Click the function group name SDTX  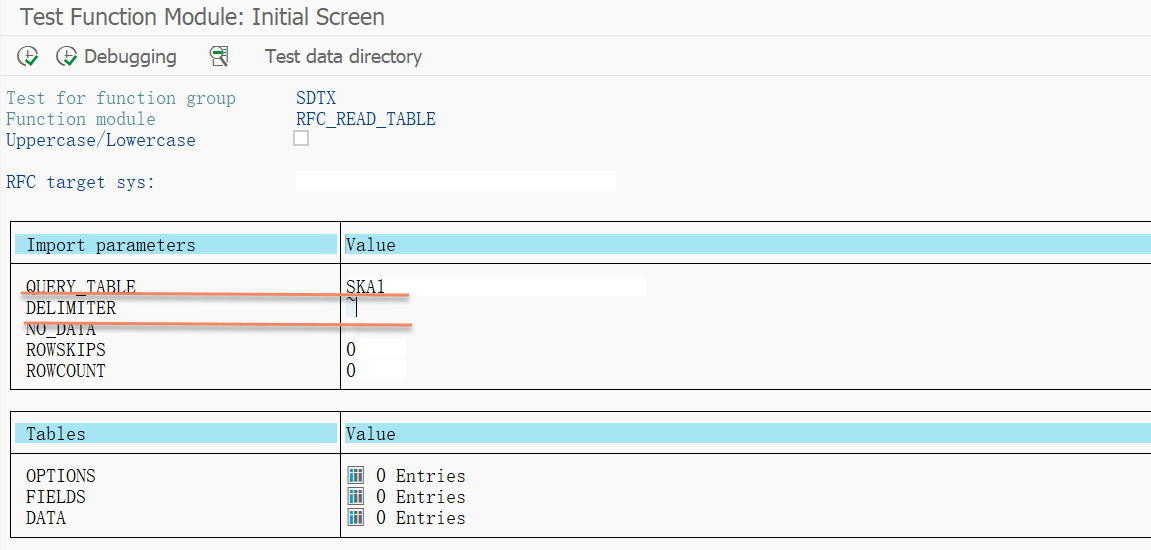coord(316,98)
